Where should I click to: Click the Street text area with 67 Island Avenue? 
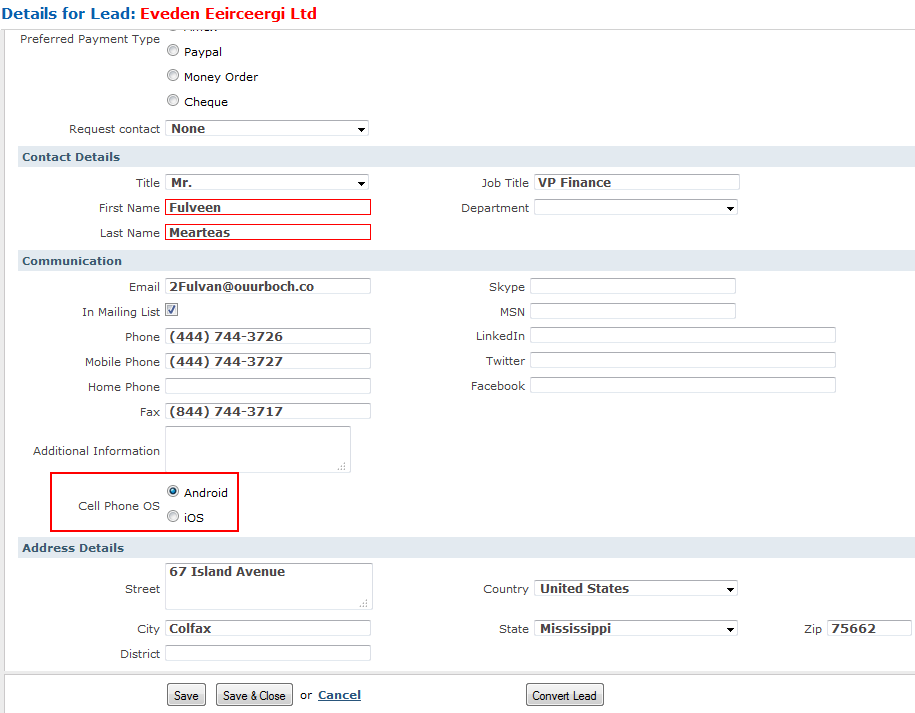tap(269, 586)
